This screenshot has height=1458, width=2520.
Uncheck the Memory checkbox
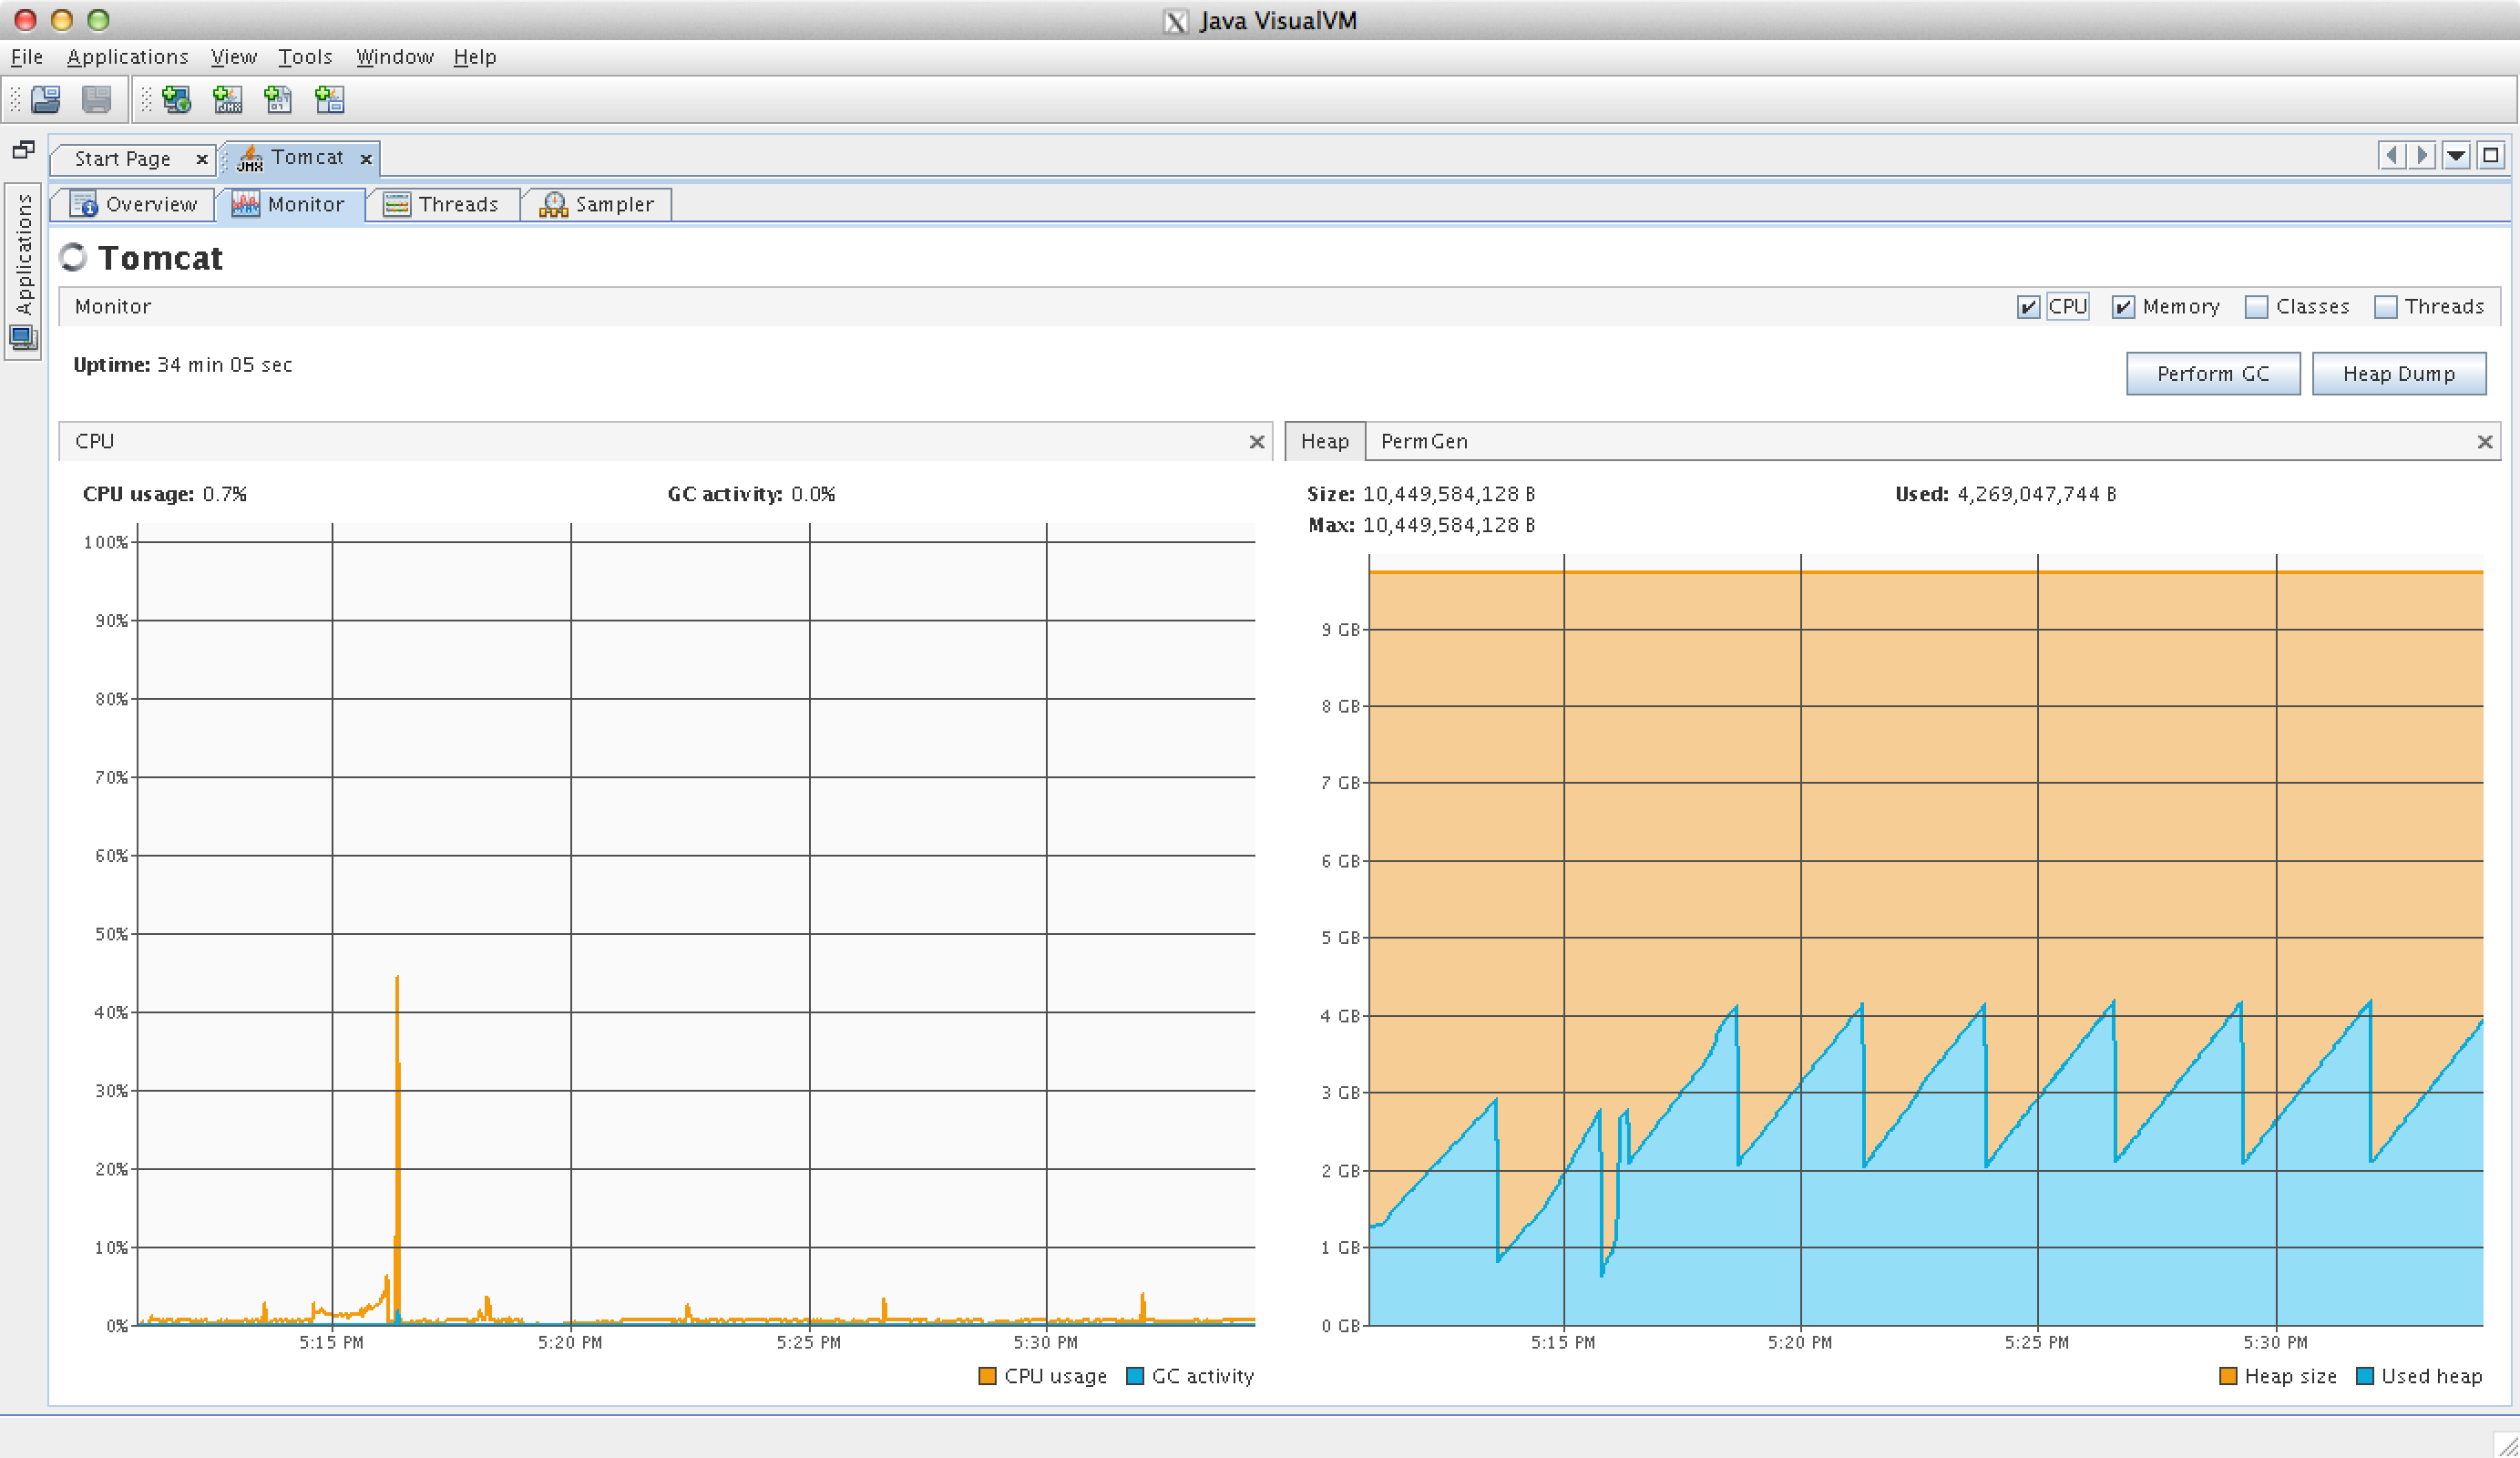point(2123,307)
